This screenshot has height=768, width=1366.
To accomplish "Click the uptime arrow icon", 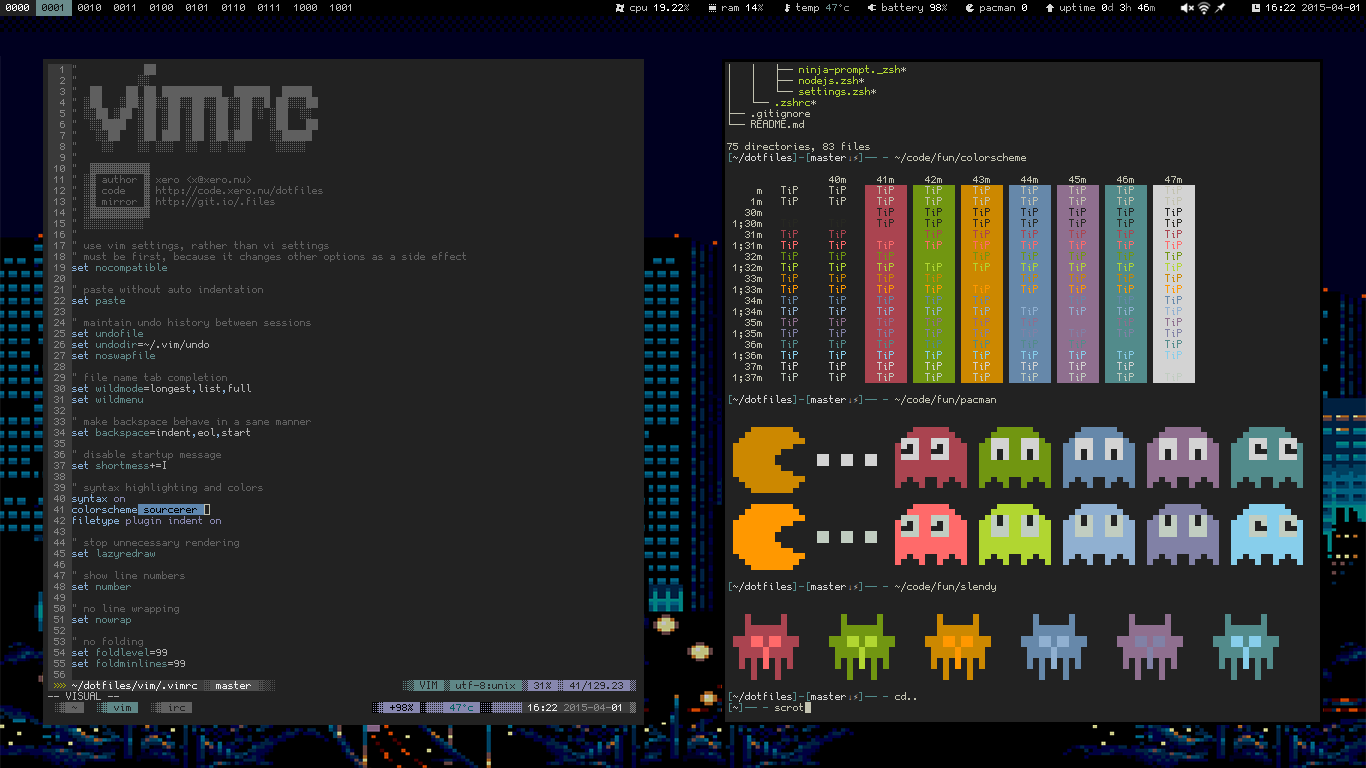I will pos(1049,8).
